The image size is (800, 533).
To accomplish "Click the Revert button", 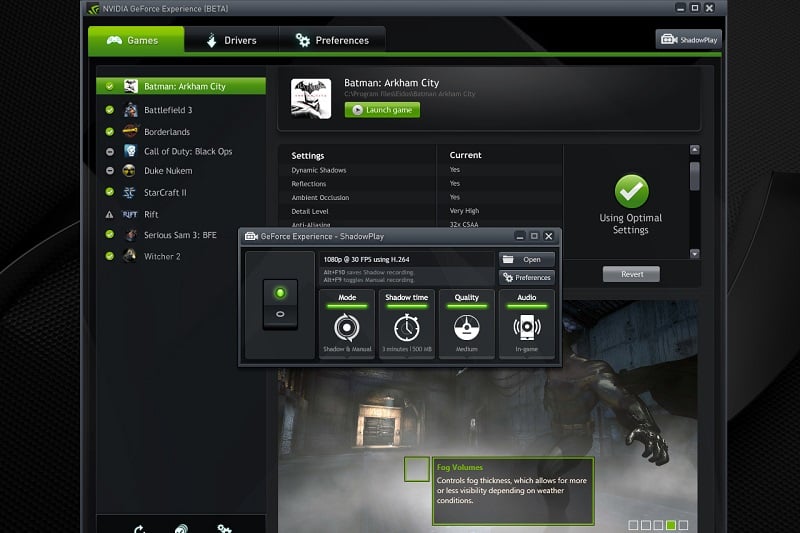I will (x=631, y=274).
